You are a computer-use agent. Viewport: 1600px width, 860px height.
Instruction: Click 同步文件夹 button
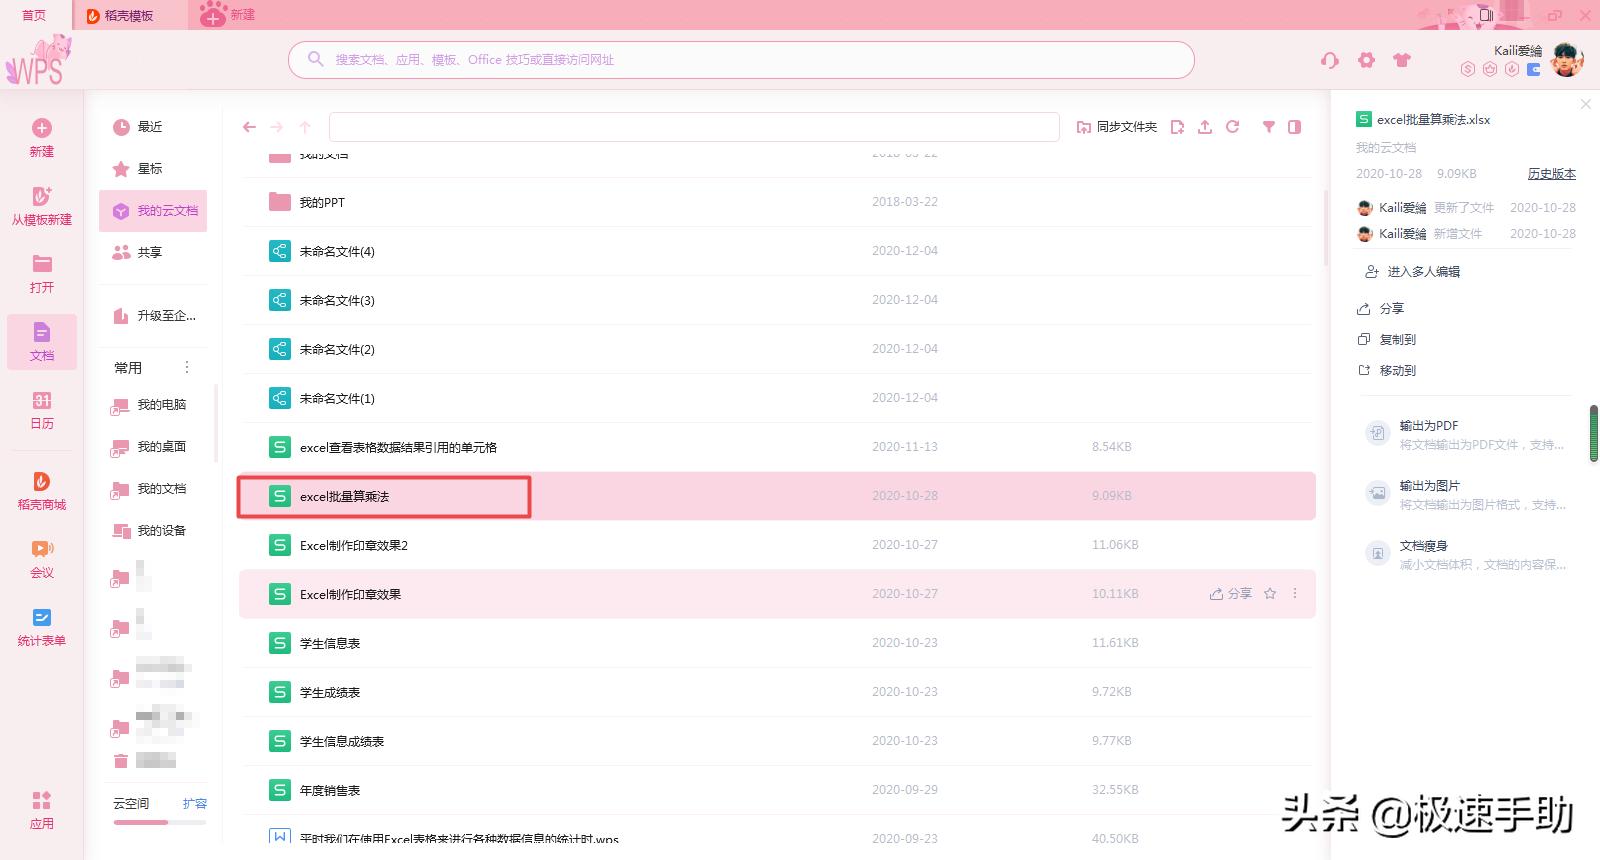point(1116,127)
